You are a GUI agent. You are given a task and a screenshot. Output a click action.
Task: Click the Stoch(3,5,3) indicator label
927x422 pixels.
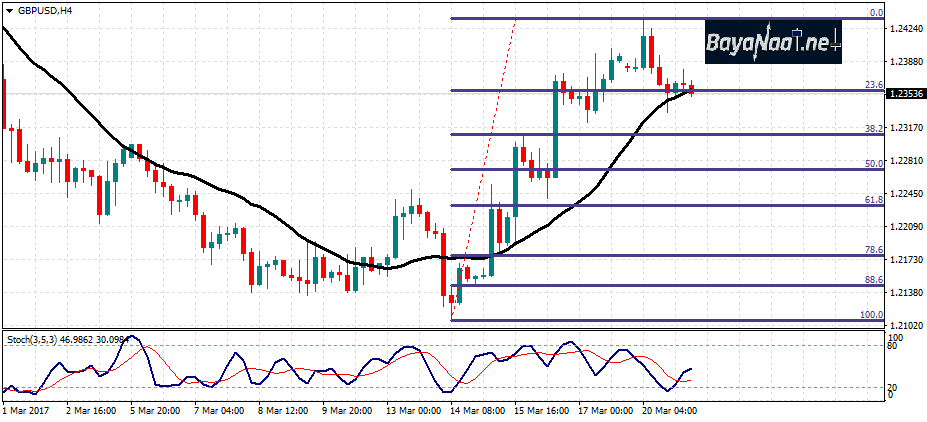67,340
